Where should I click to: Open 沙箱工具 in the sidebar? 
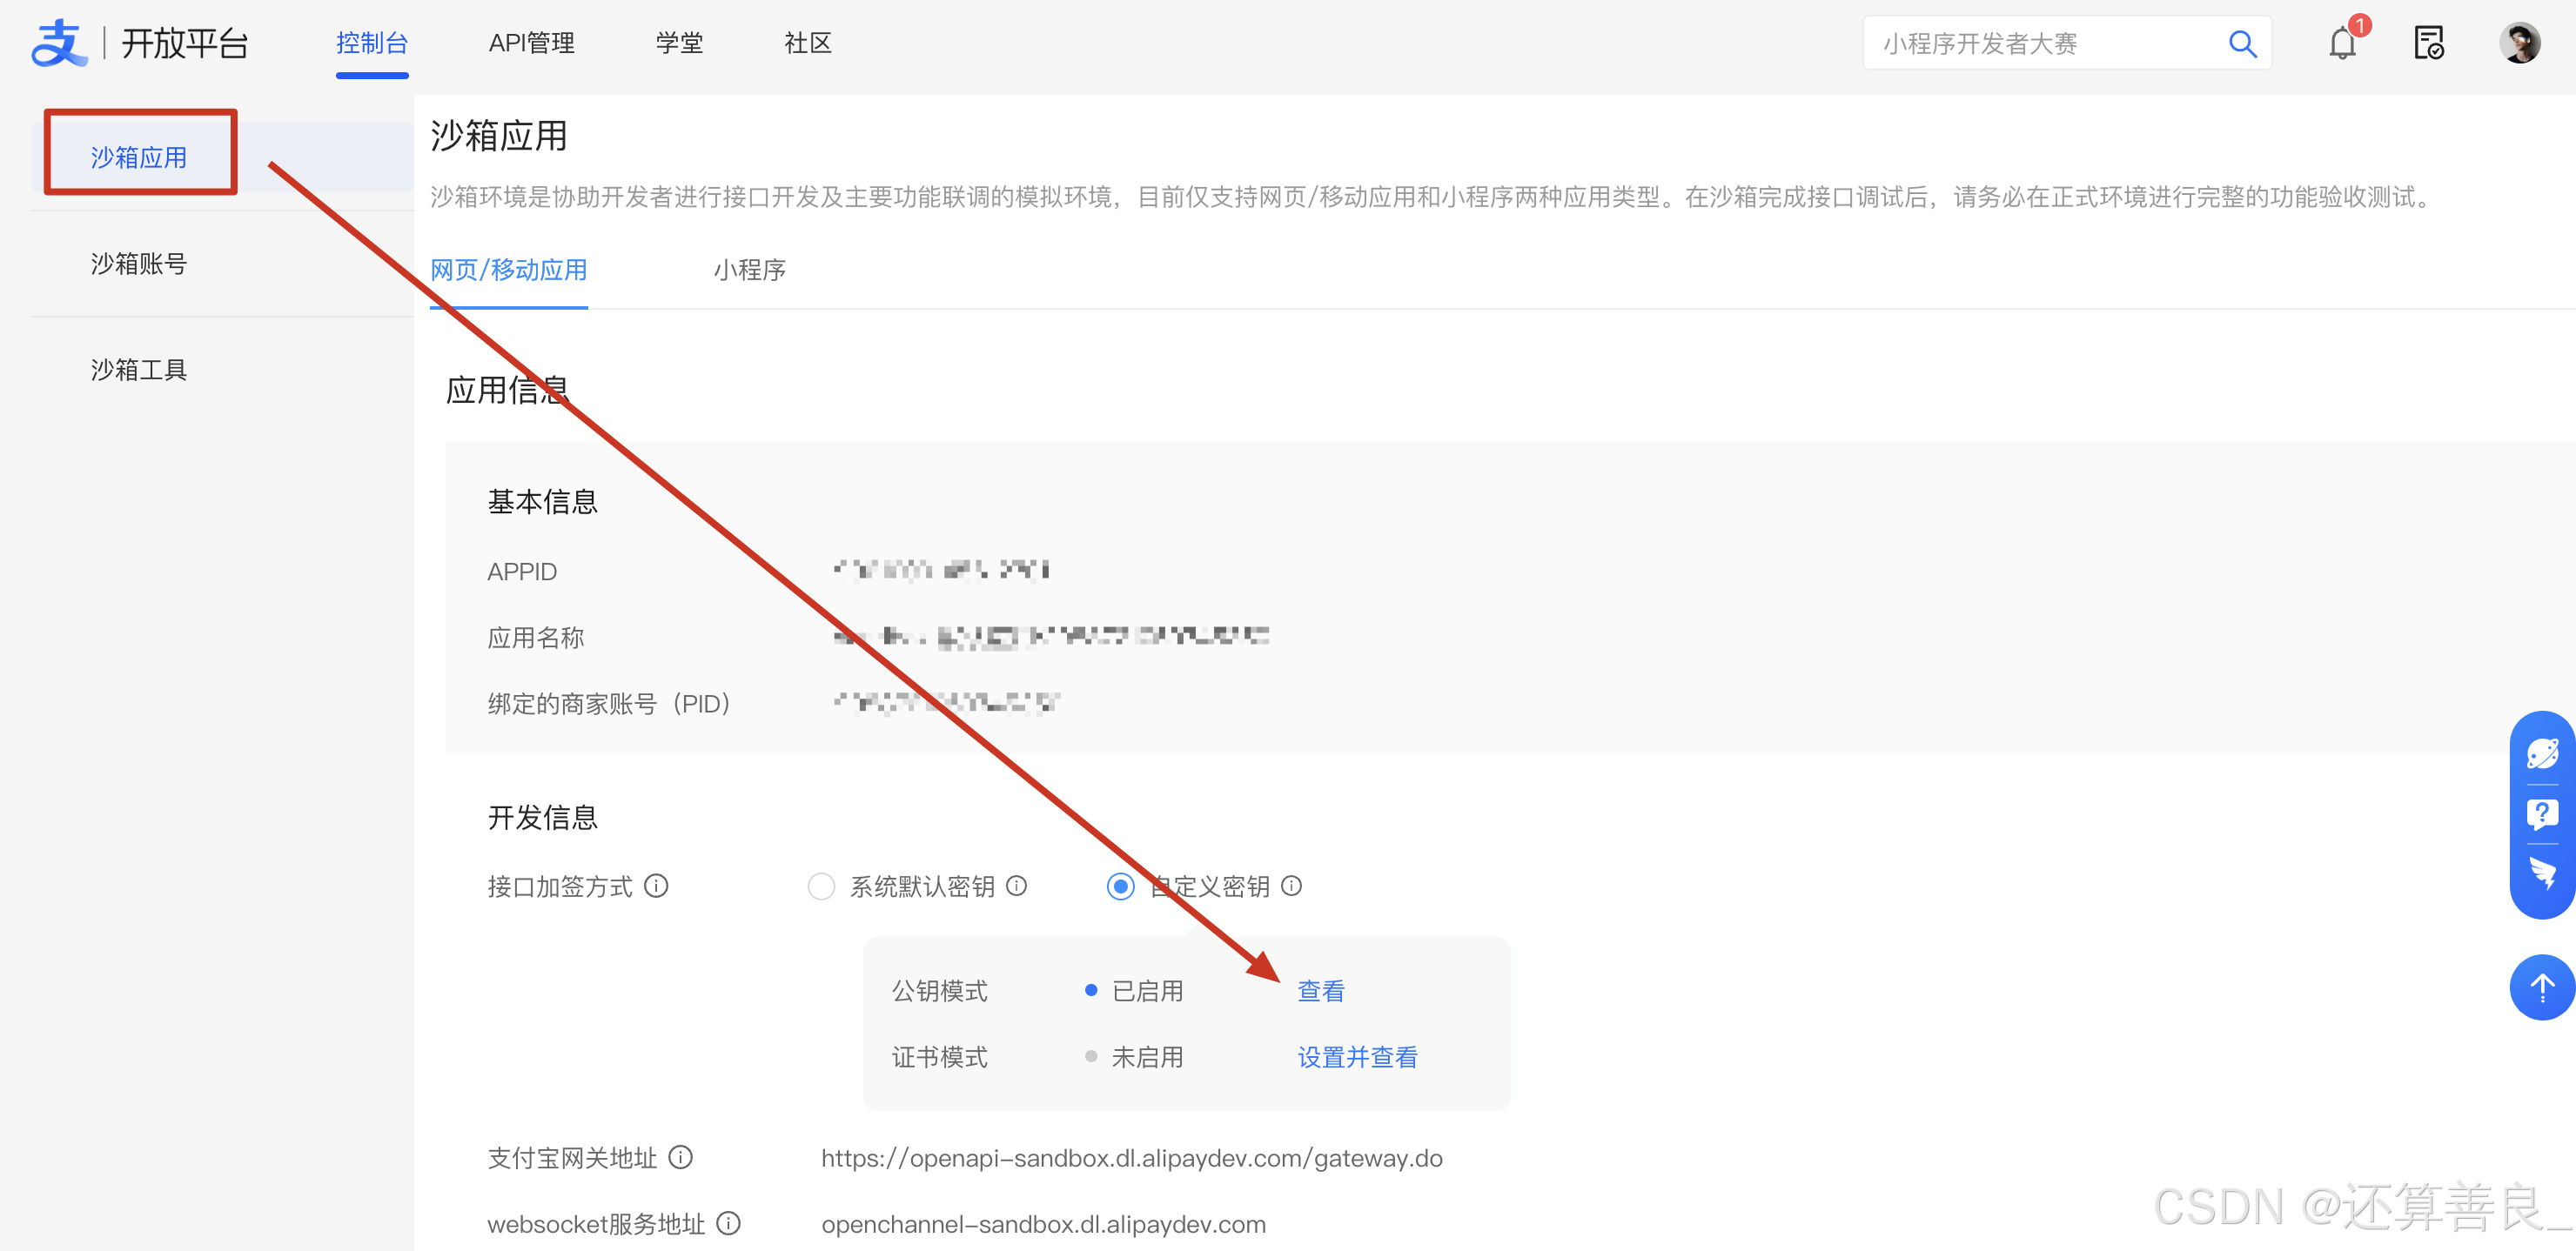click(139, 370)
